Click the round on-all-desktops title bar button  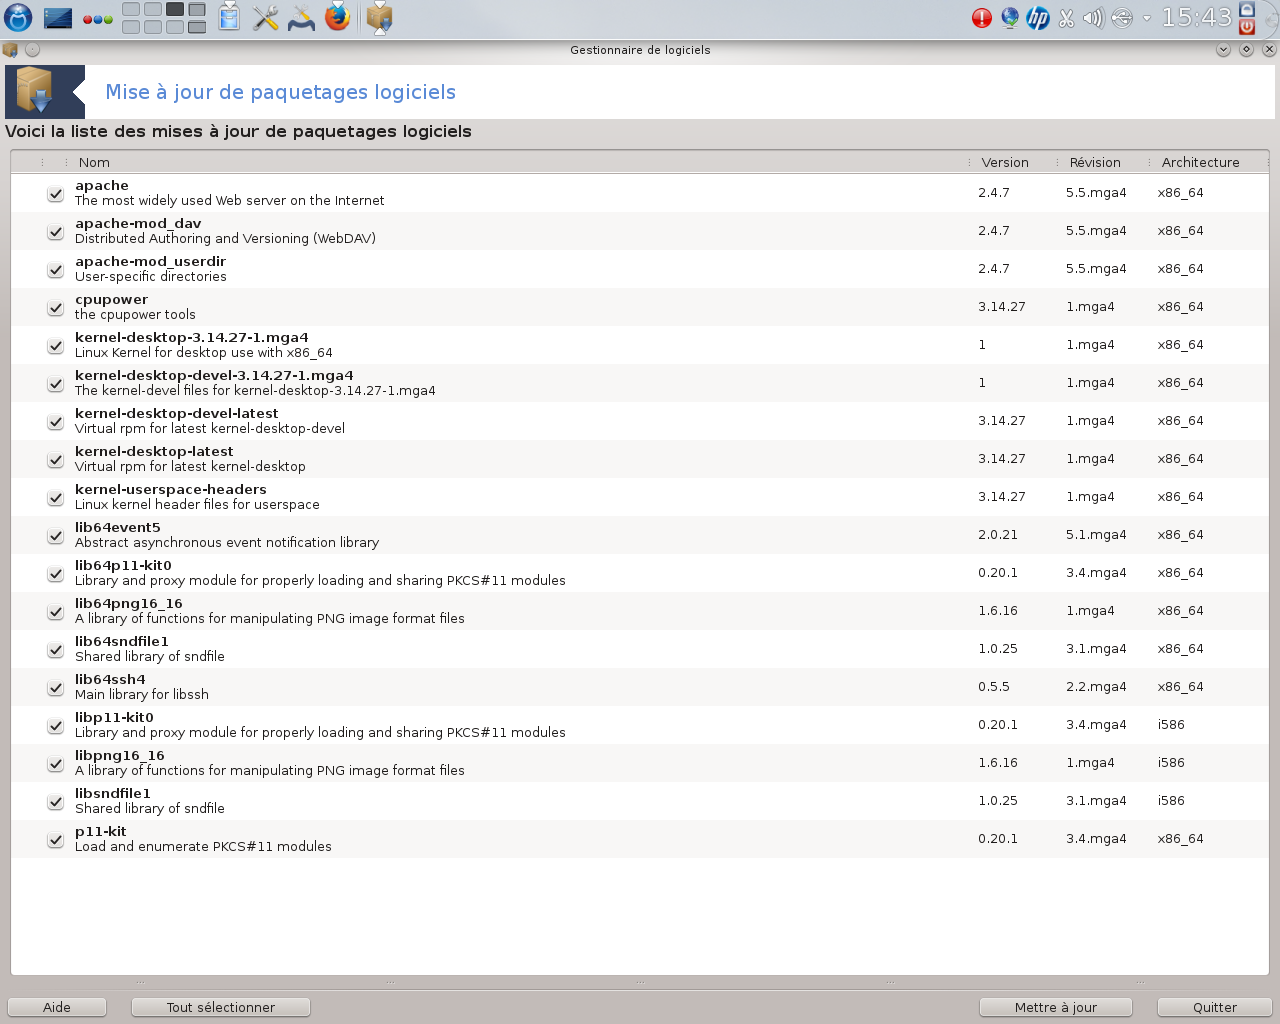click(x=32, y=49)
